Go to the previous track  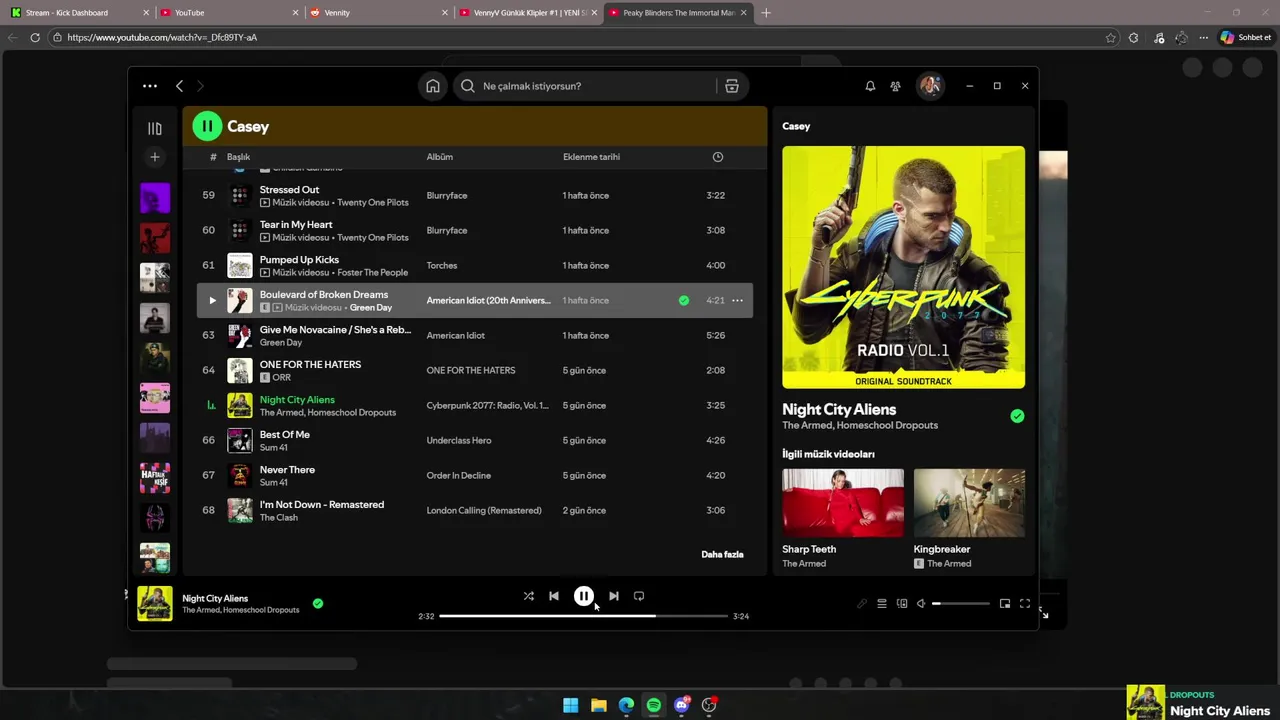tap(554, 596)
